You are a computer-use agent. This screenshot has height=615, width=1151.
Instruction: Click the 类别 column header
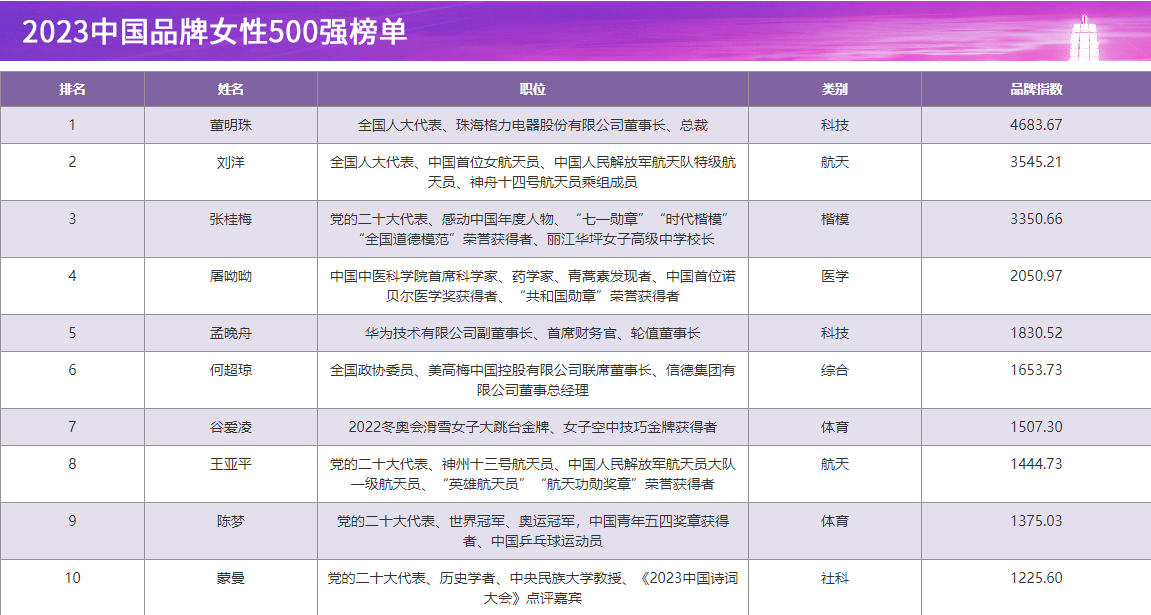[835, 89]
